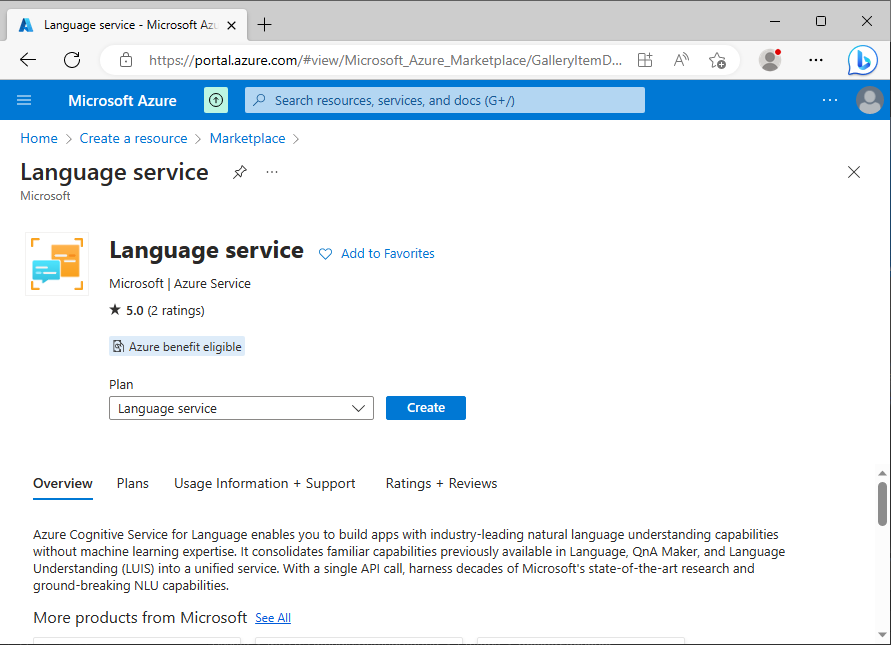Open the Plans tab
Image resolution: width=891 pixels, height=645 pixels.
132,483
